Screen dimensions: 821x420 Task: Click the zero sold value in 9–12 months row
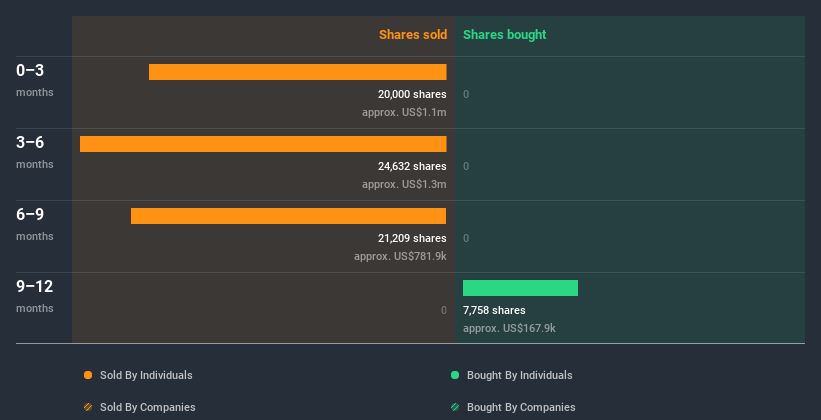point(443,311)
